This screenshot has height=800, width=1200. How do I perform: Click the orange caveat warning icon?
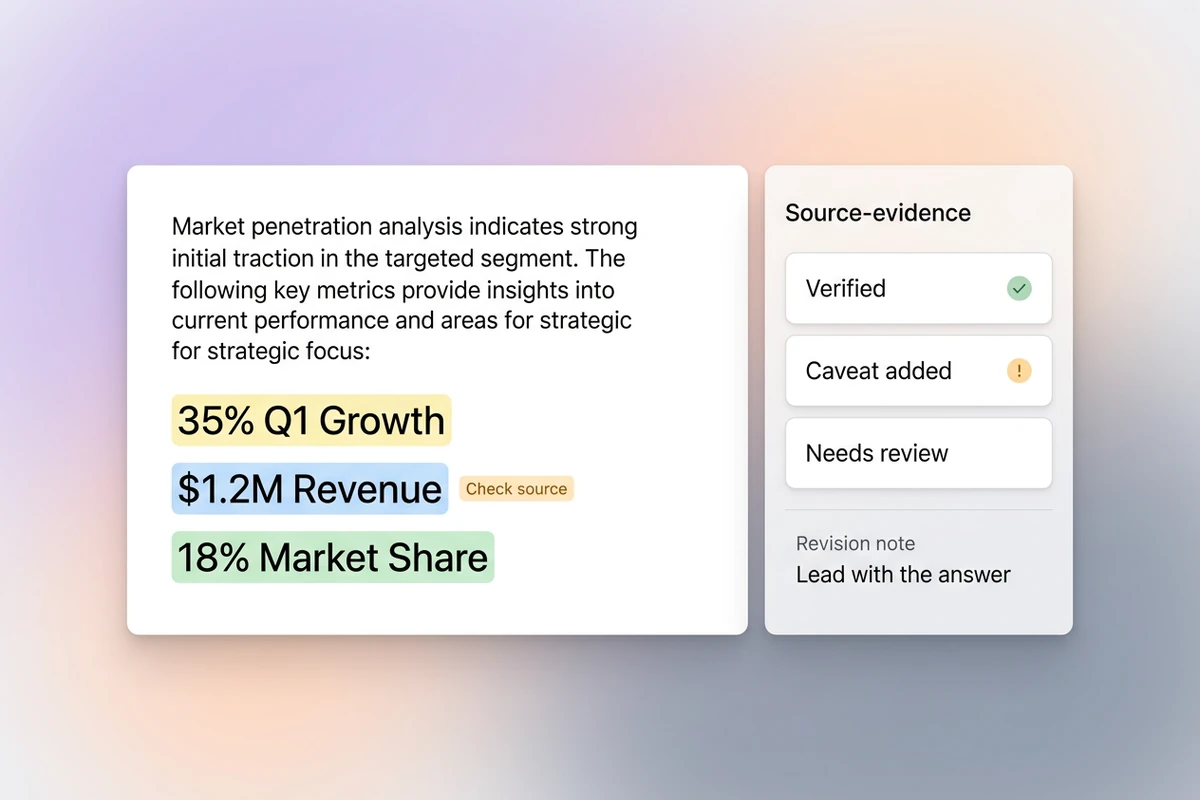(x=1018, y=371)
